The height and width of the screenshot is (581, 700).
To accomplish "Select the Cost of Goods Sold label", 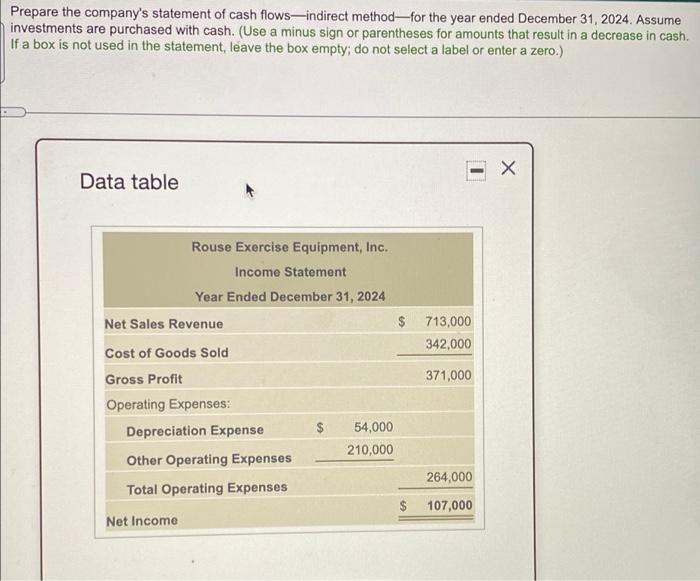I will 167,353.
